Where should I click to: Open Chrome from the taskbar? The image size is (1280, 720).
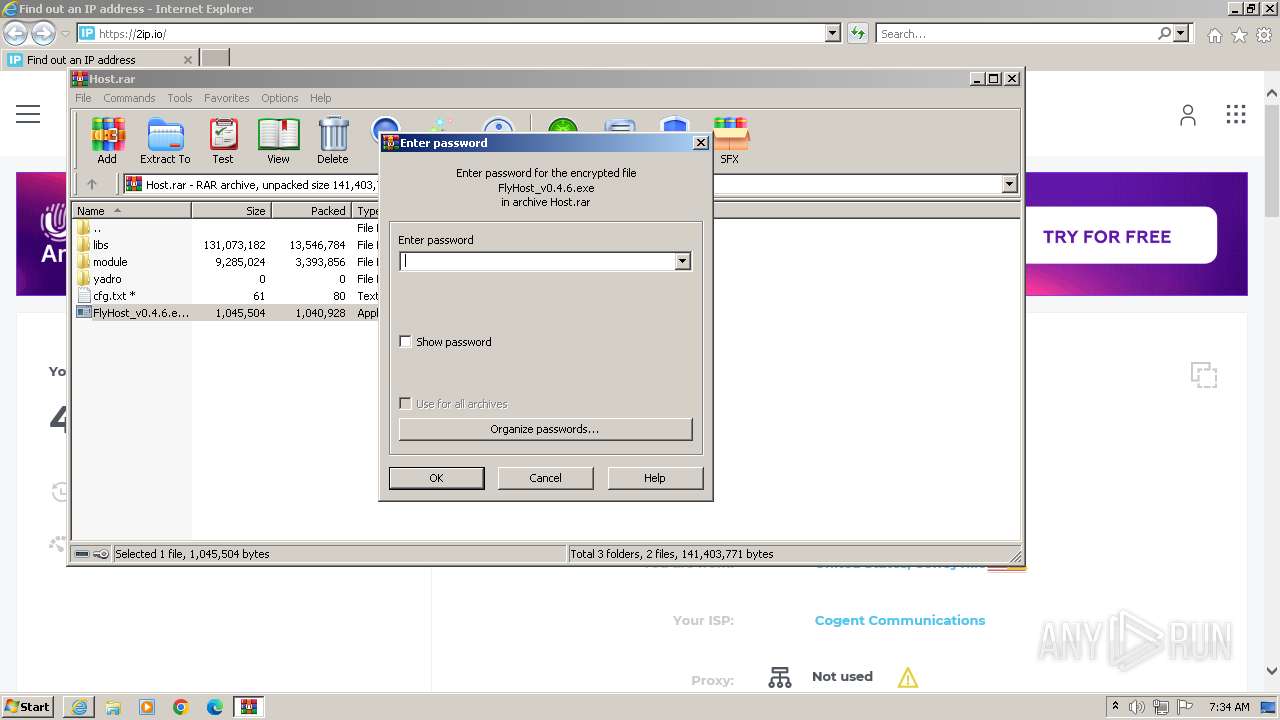pyautogui.click(x=181, y=707)
